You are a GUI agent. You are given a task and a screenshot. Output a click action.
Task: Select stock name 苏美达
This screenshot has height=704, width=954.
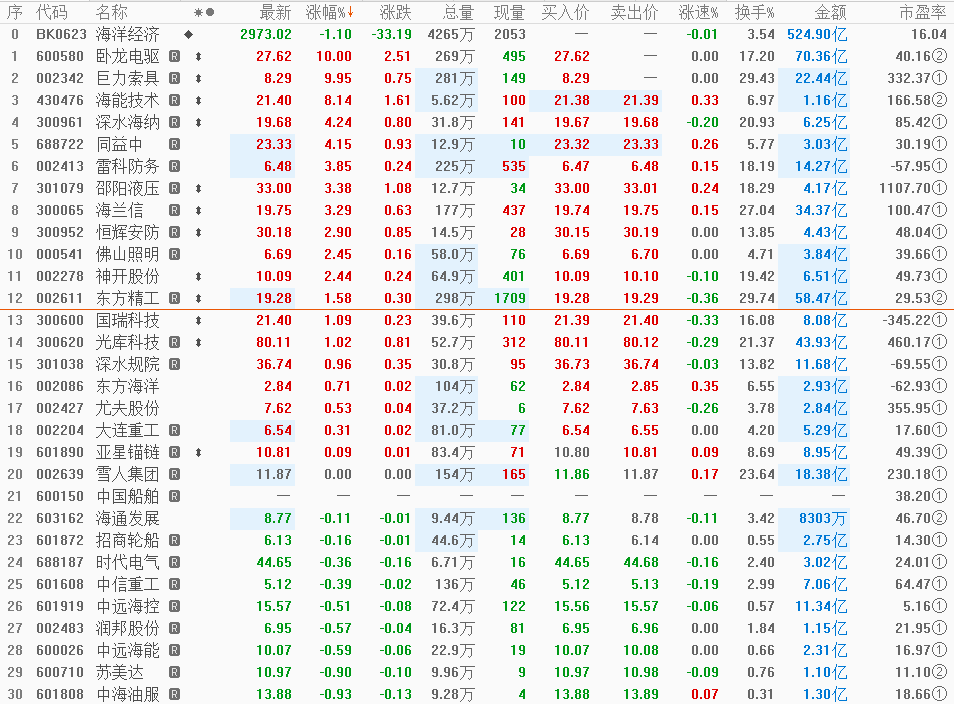click(119, 672)
